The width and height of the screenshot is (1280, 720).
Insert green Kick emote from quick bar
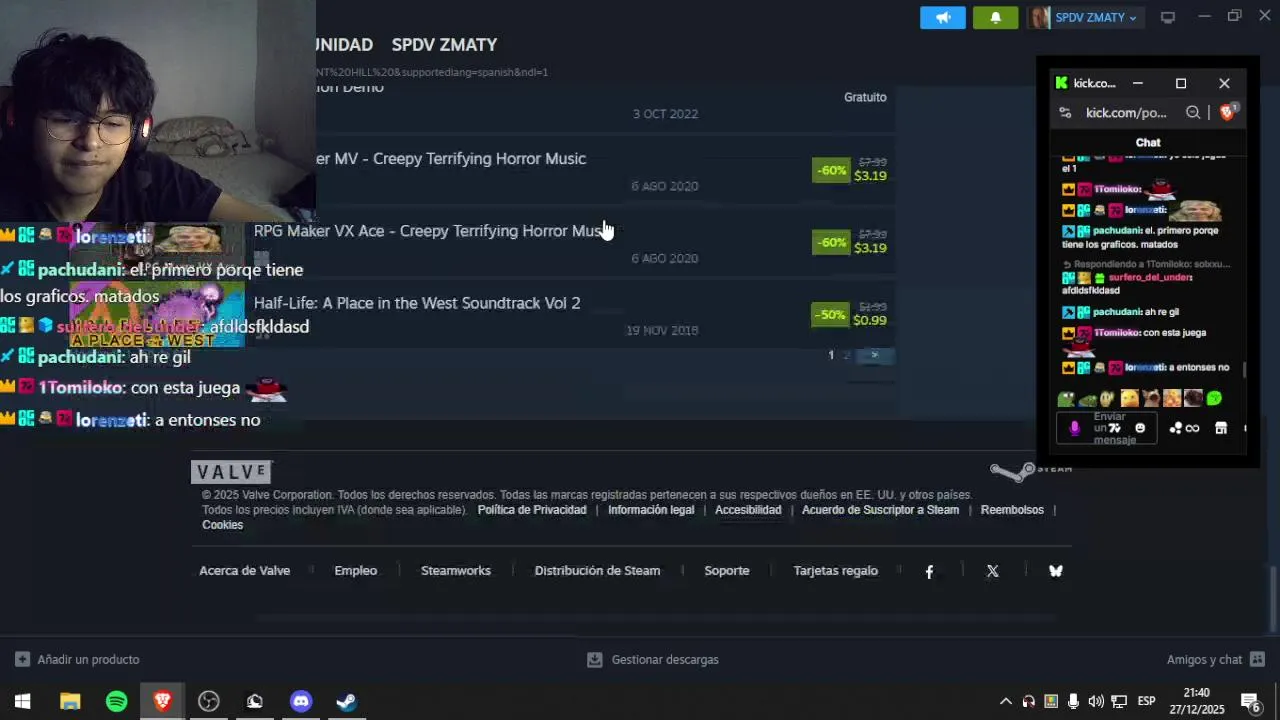coord(1214,399)
